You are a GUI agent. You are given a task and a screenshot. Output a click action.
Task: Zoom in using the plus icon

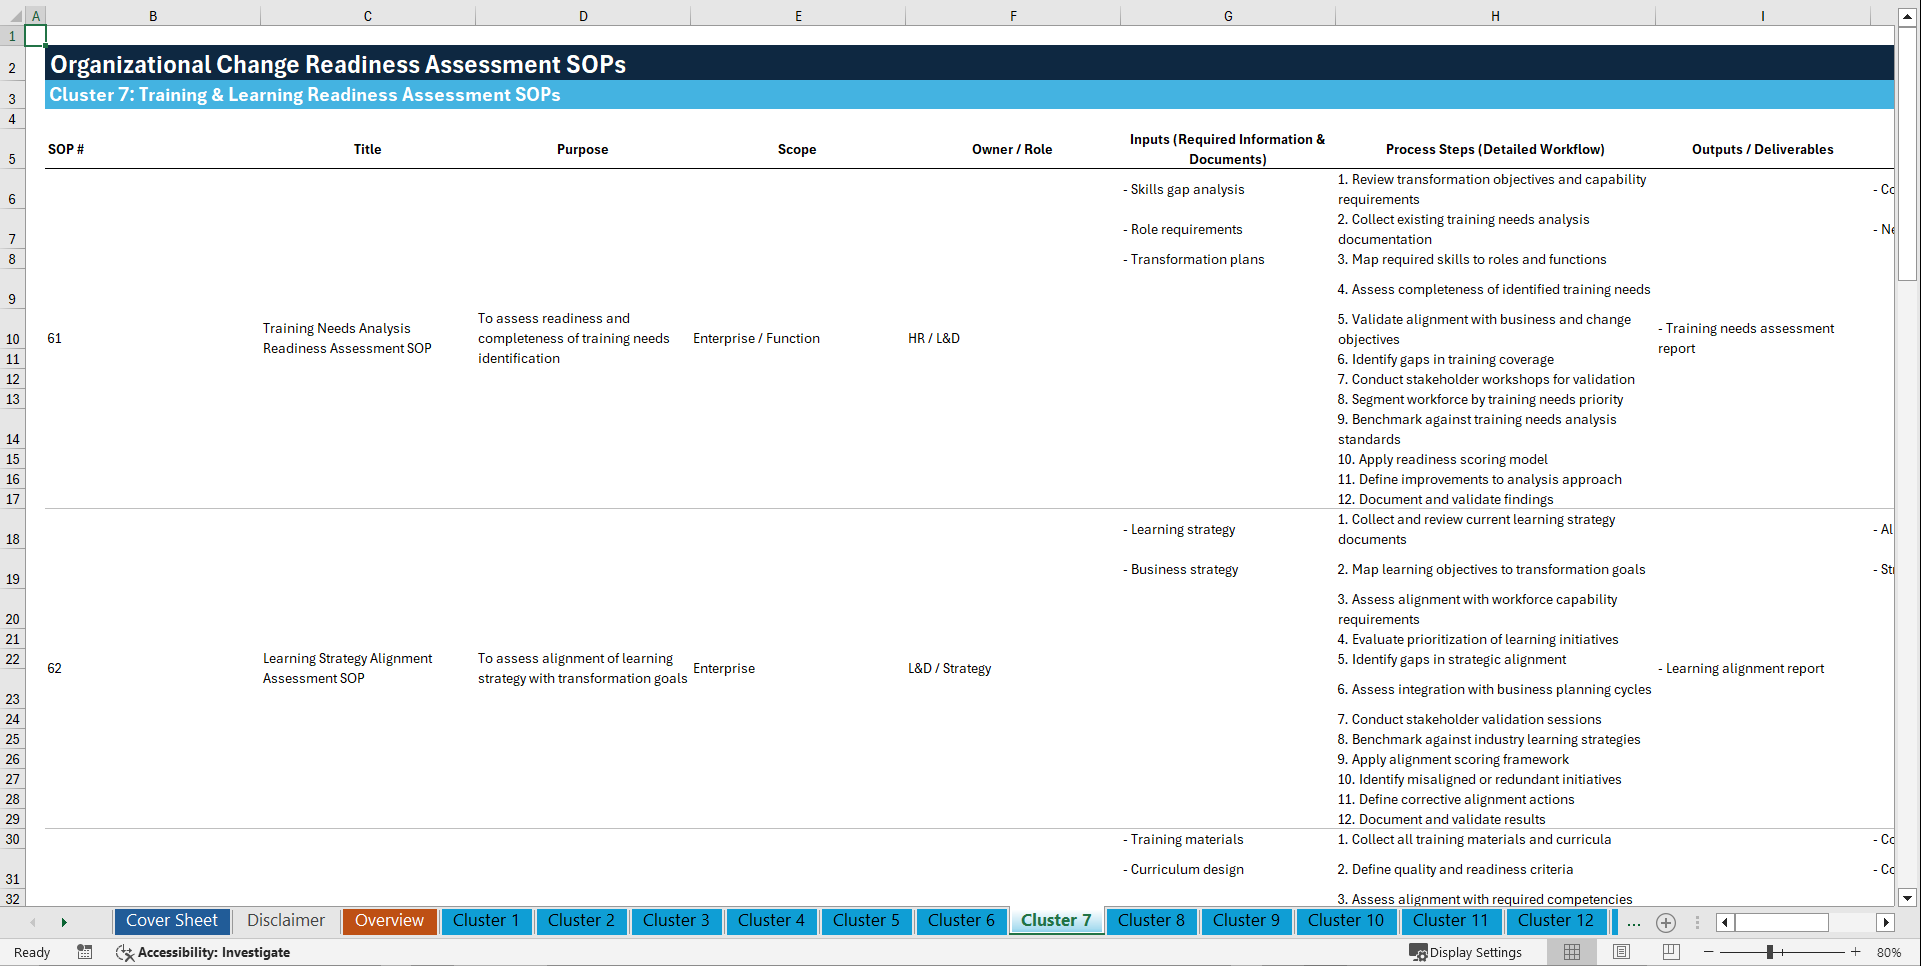coord(1857,952)
